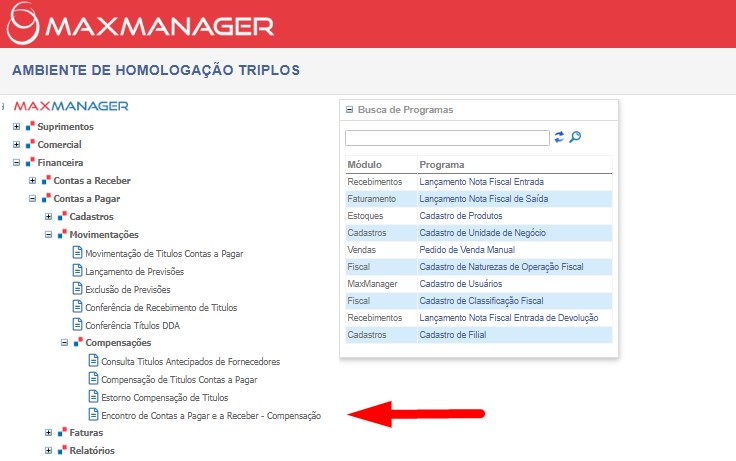Expand the Comercial tree node
Image resolution: width=736 pixels, height=461 pixels.
point(16,144)
